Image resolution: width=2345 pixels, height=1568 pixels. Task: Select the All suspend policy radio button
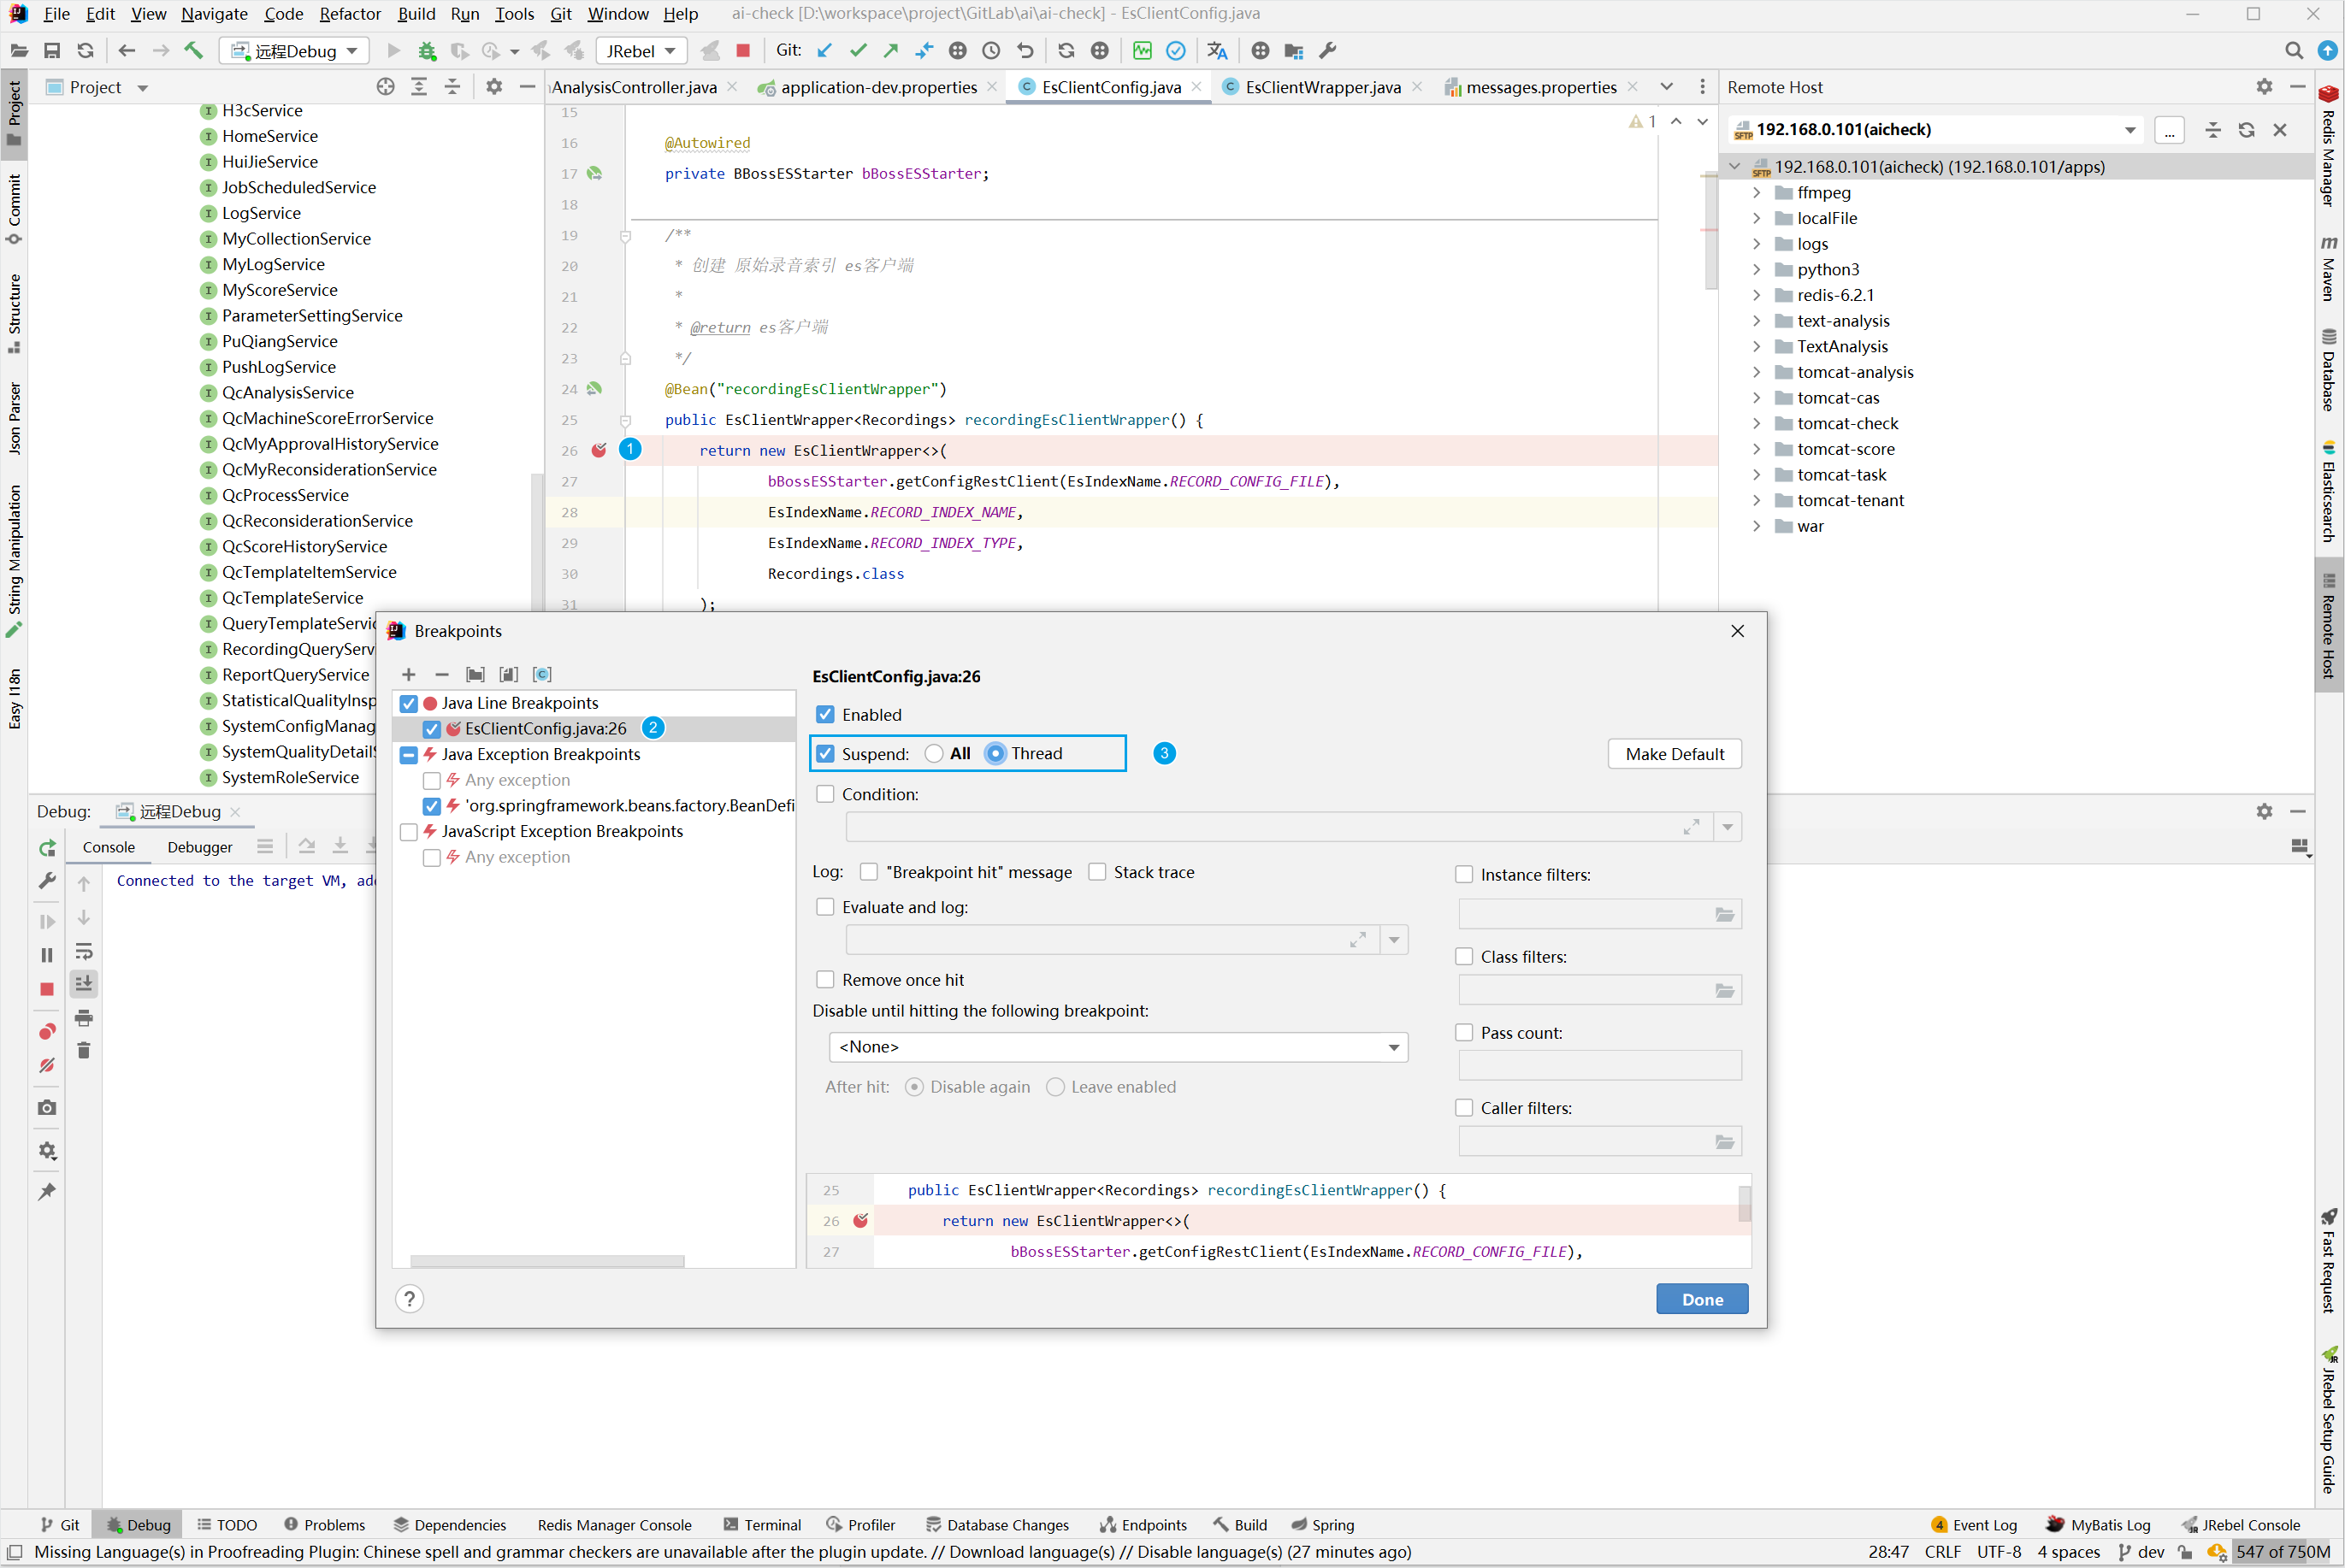[934, 753]
